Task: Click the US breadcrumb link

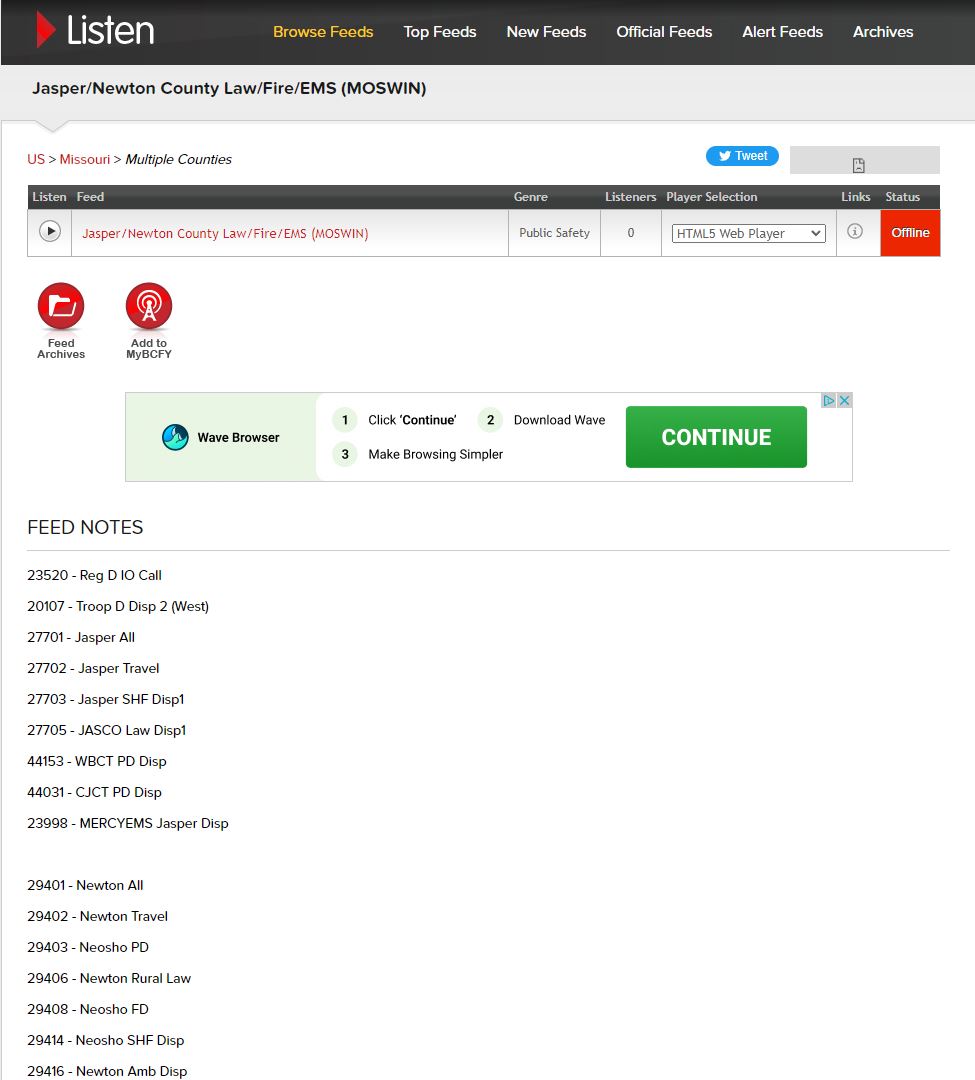Action: [35, 159]
